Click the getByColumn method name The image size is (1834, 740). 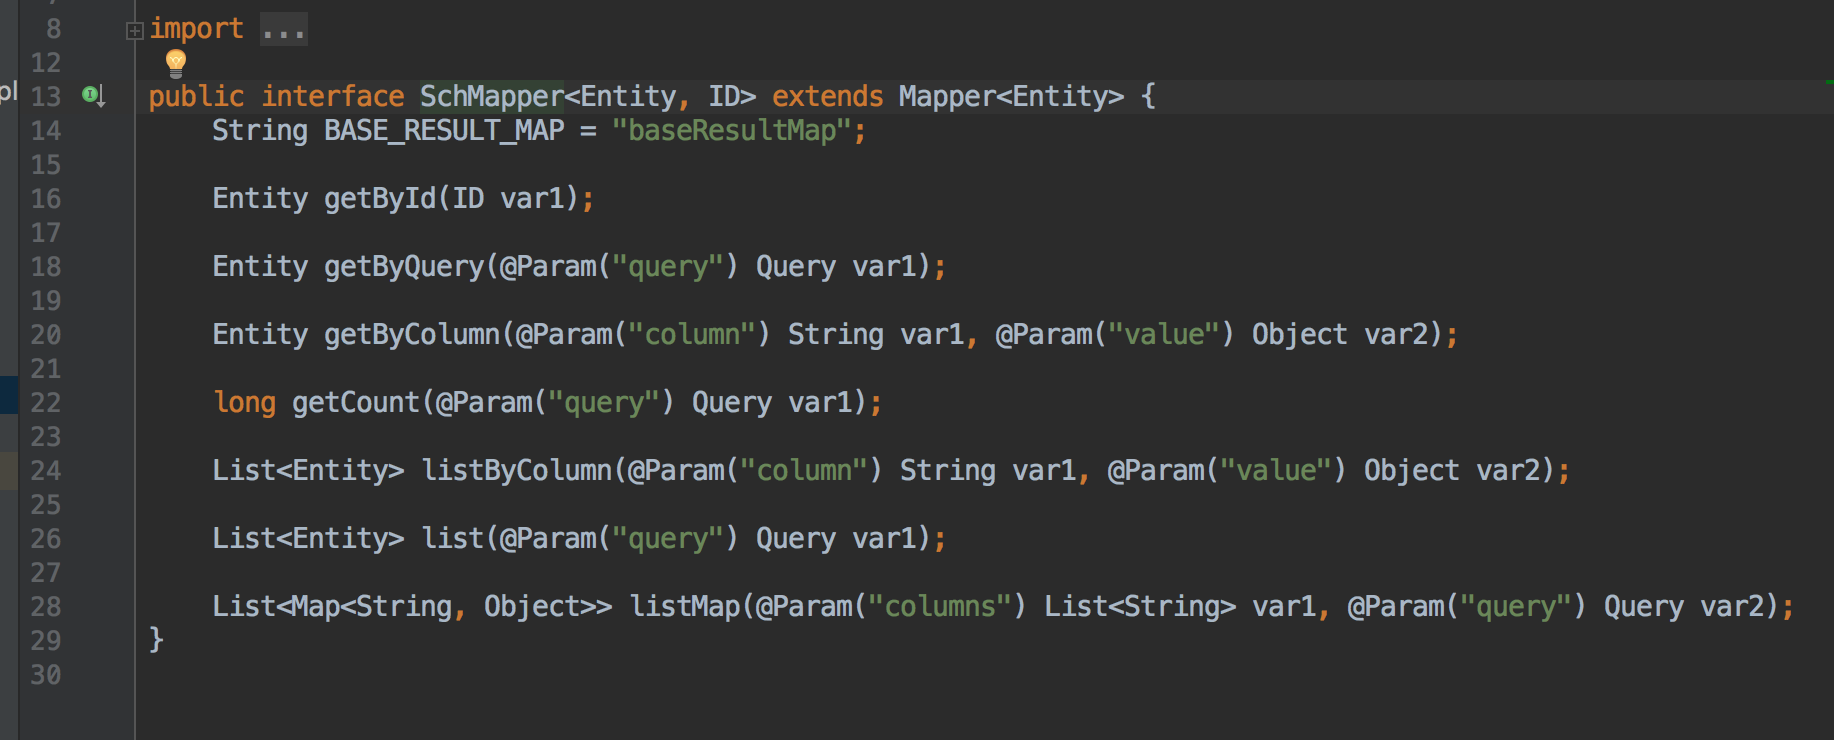(412, 335)
